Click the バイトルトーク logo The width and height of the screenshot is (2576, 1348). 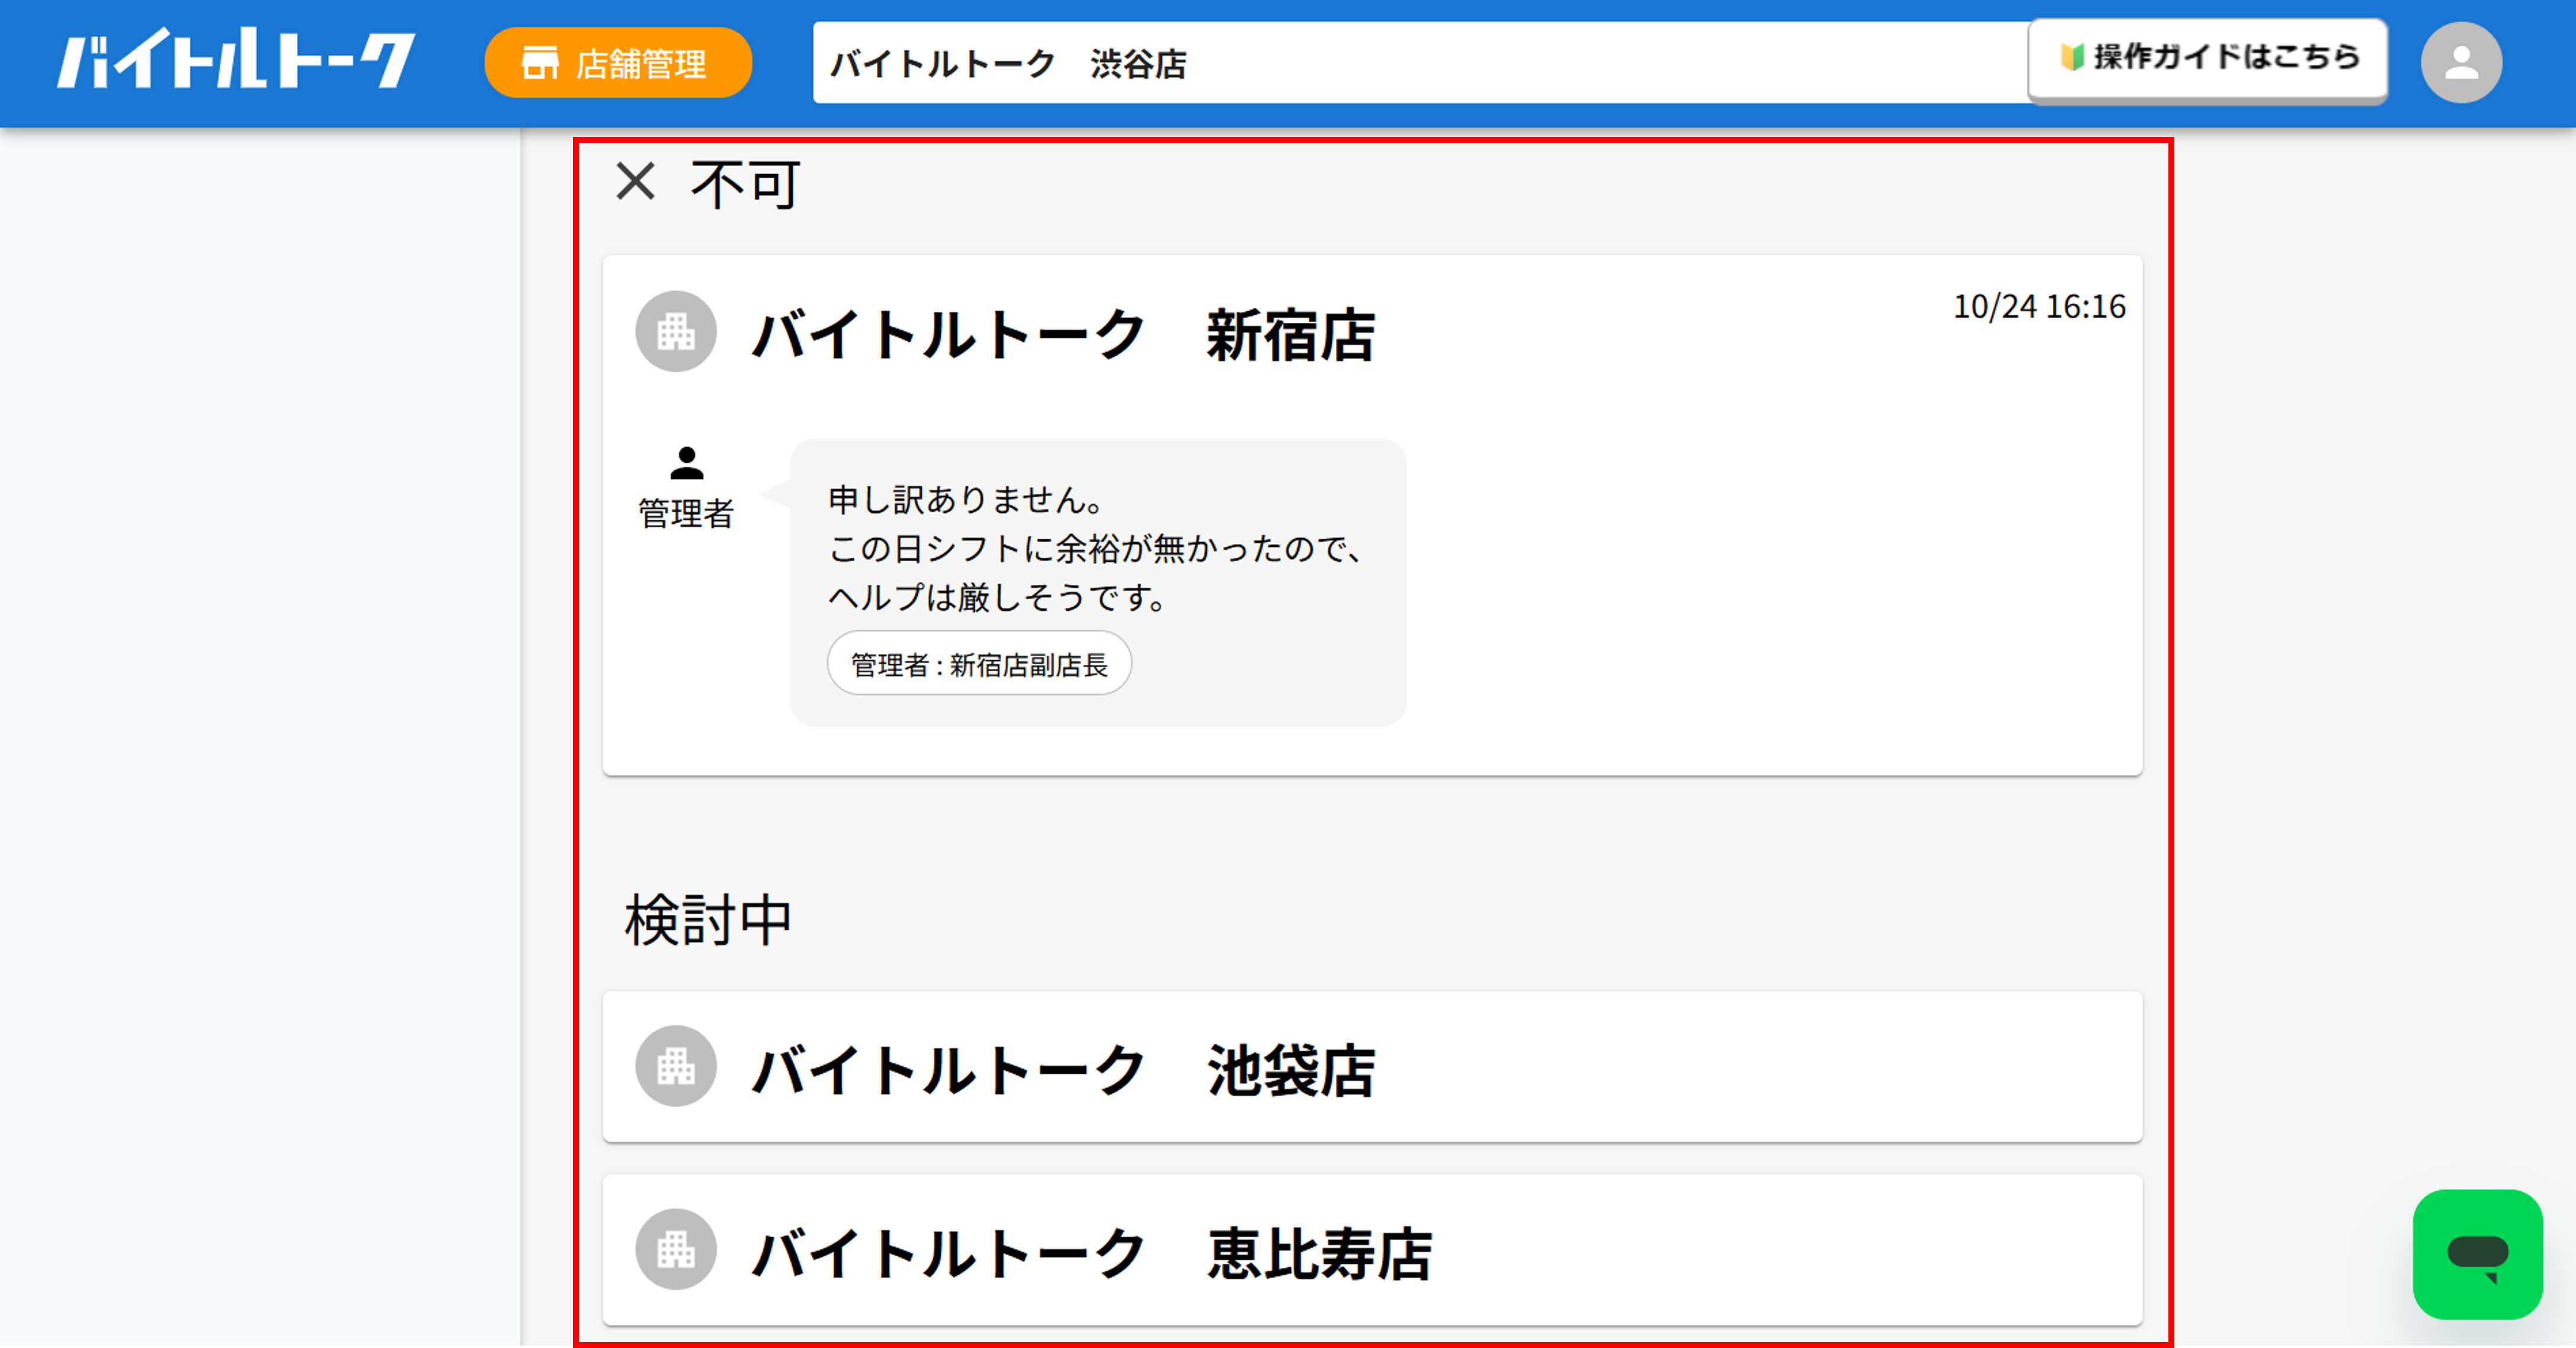236,60
